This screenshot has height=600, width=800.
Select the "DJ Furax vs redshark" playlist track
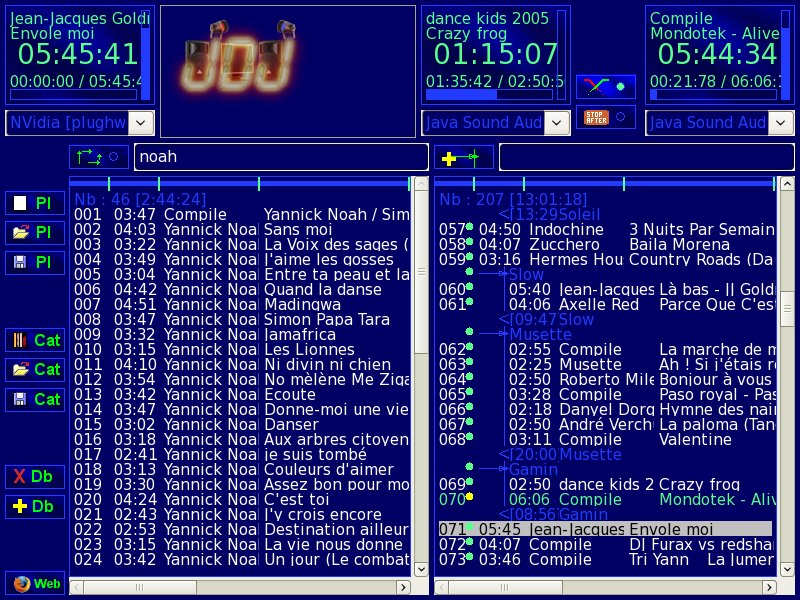[607, 544]
